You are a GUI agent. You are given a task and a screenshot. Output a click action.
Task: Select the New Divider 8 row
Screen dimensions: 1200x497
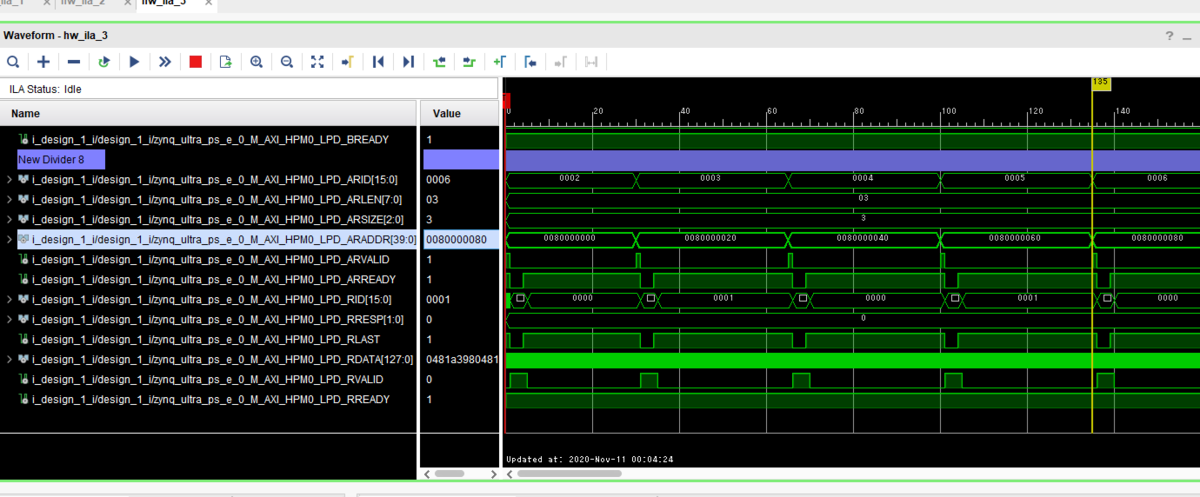pyautogui.click(x=60, y=160)
